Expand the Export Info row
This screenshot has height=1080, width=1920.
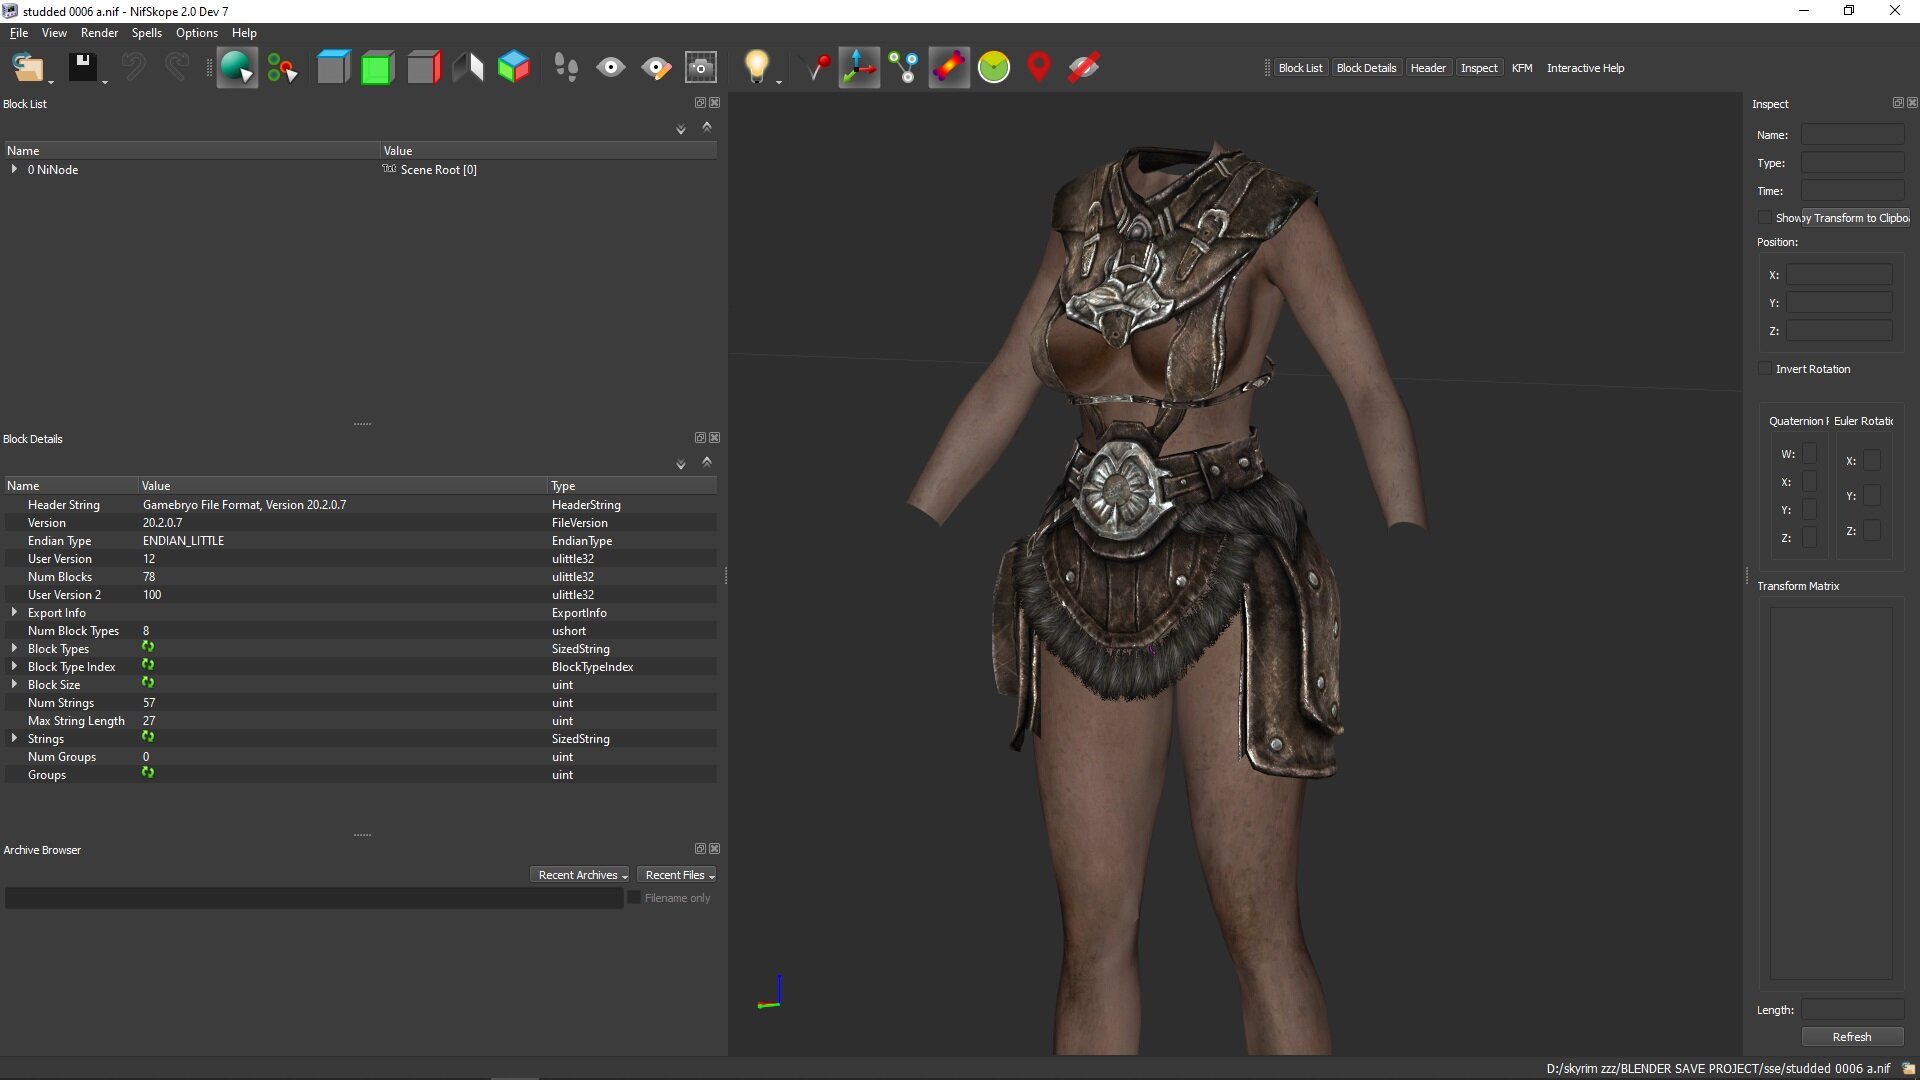(x=14, y=613)
